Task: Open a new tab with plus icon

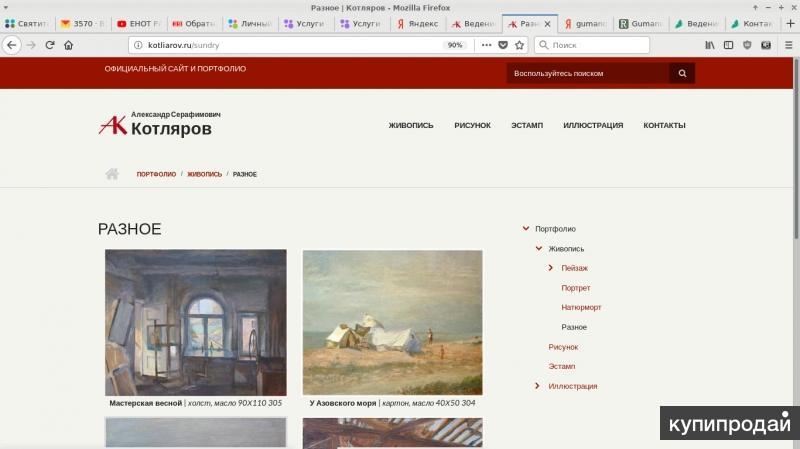Action: coord(790,23)
